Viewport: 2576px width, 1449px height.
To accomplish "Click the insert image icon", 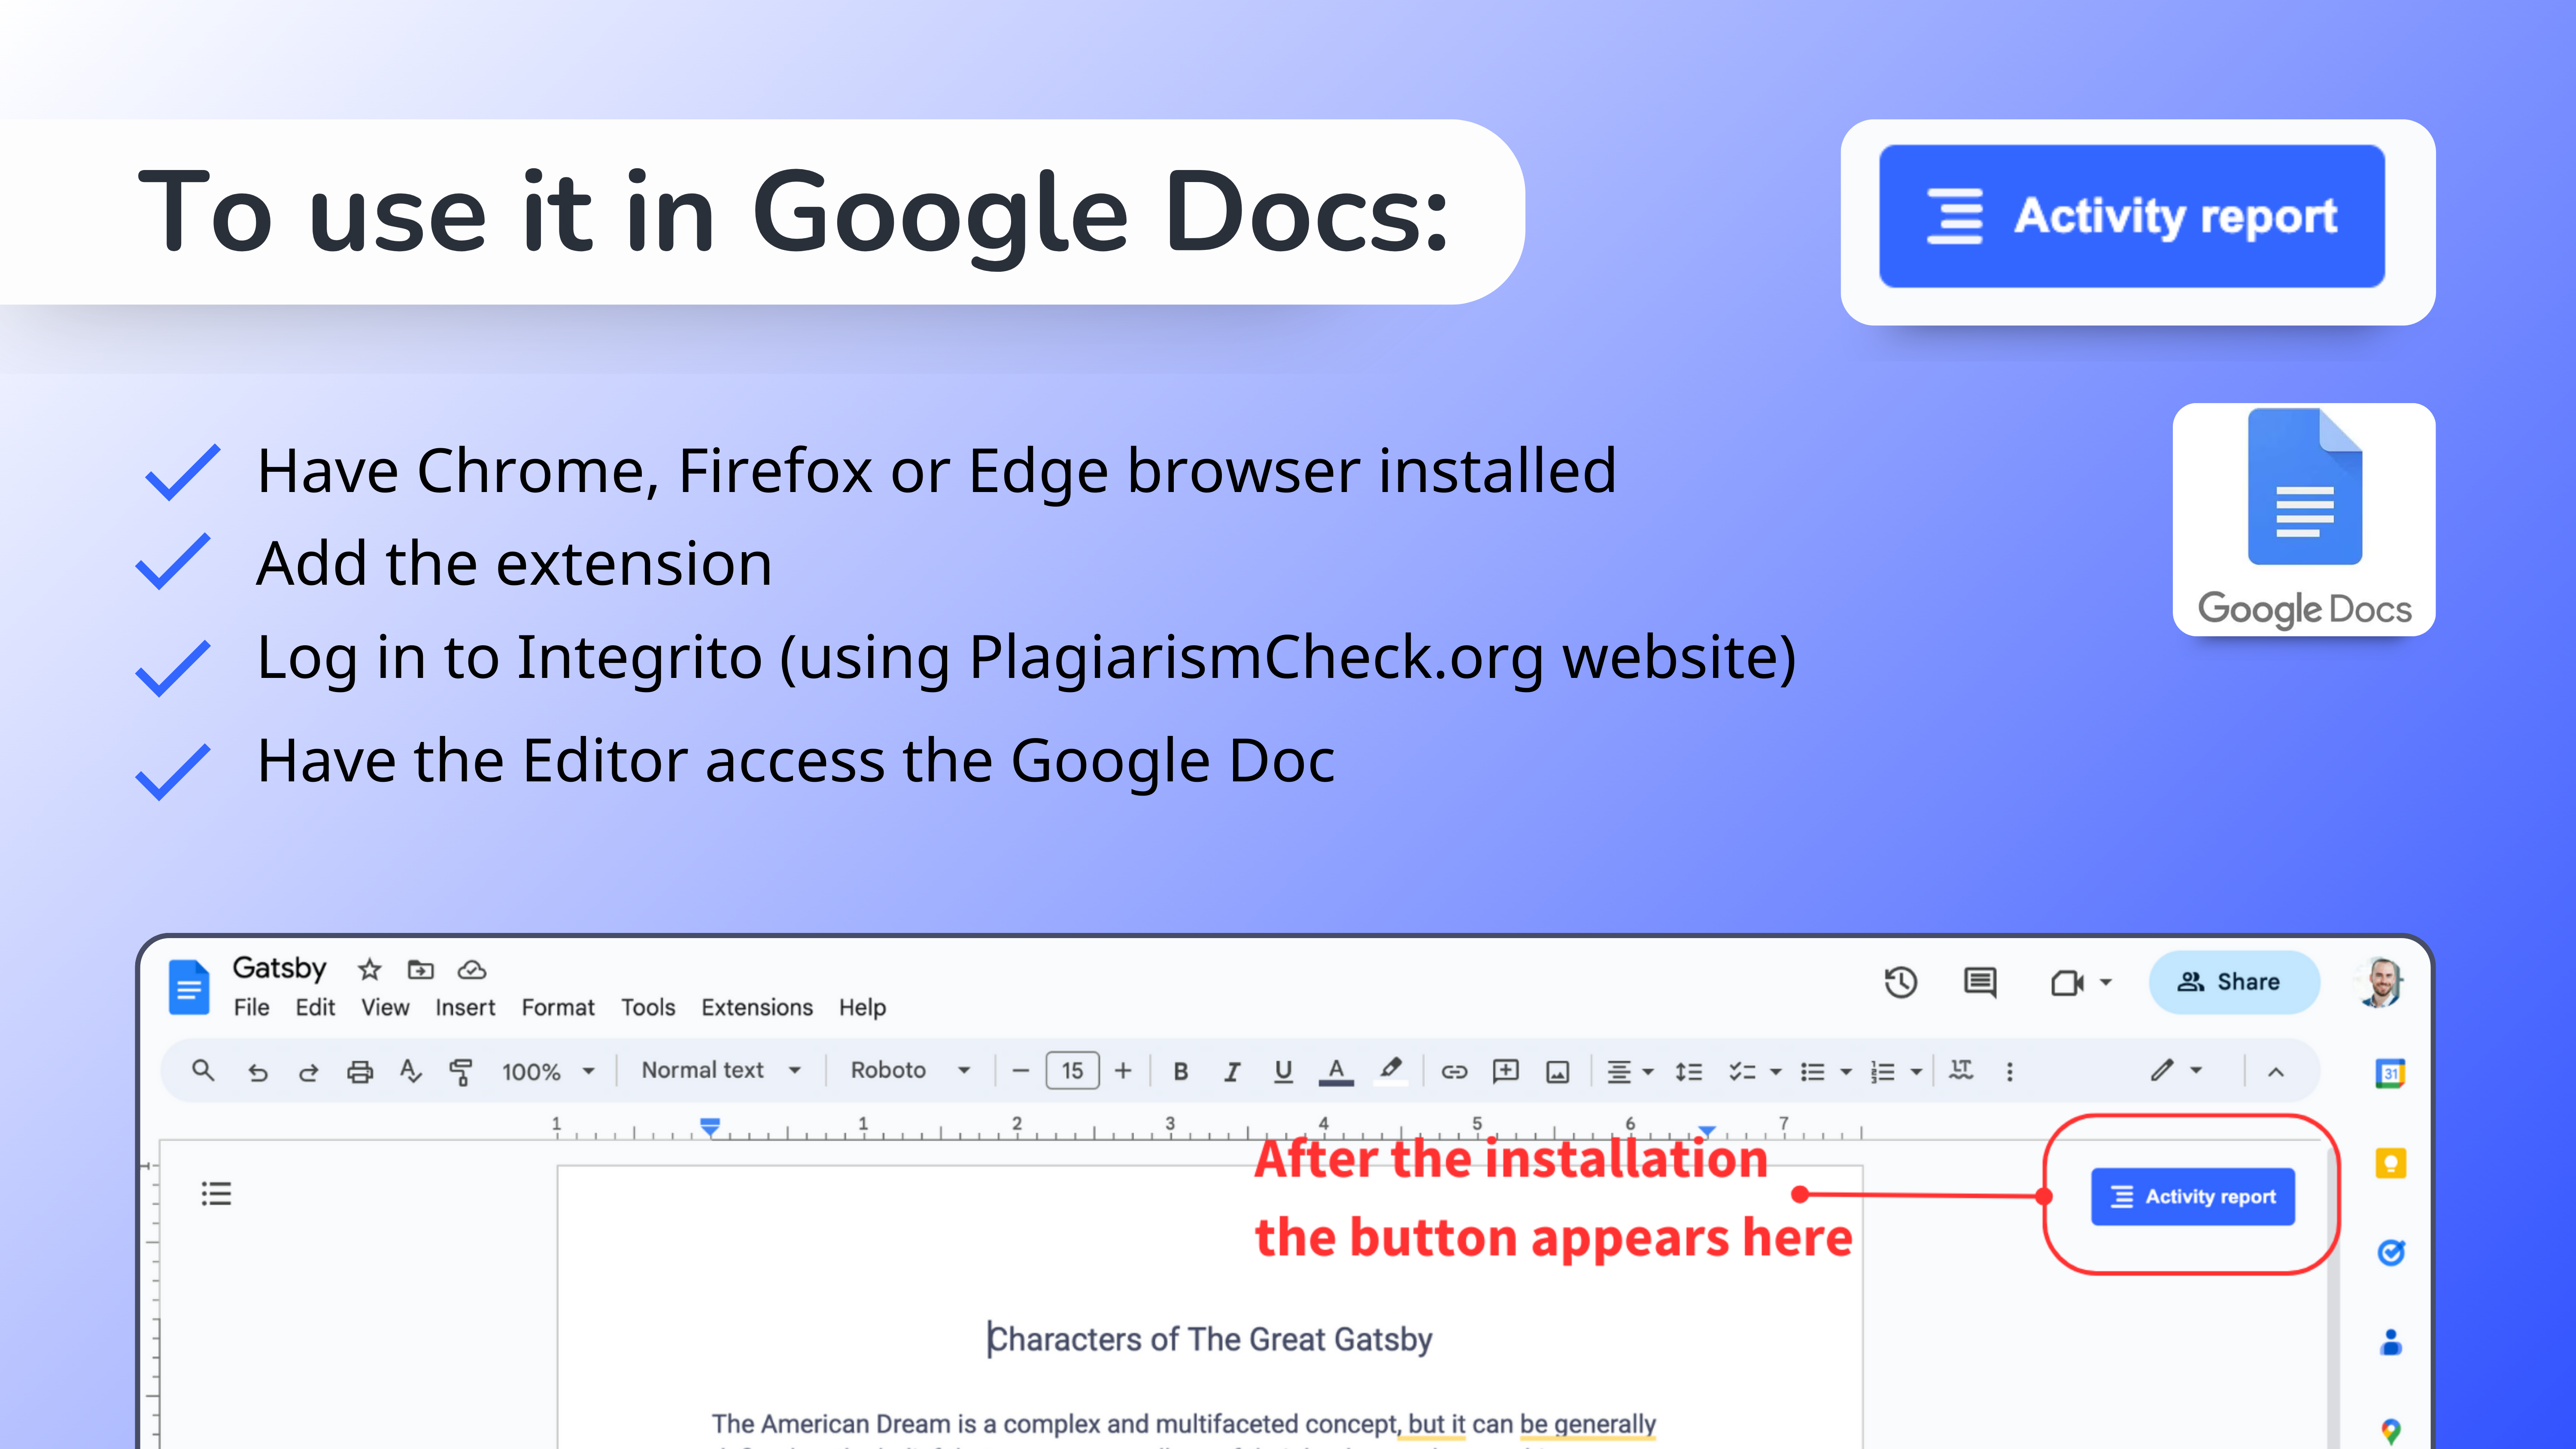I will (x=1557, y=1071).
